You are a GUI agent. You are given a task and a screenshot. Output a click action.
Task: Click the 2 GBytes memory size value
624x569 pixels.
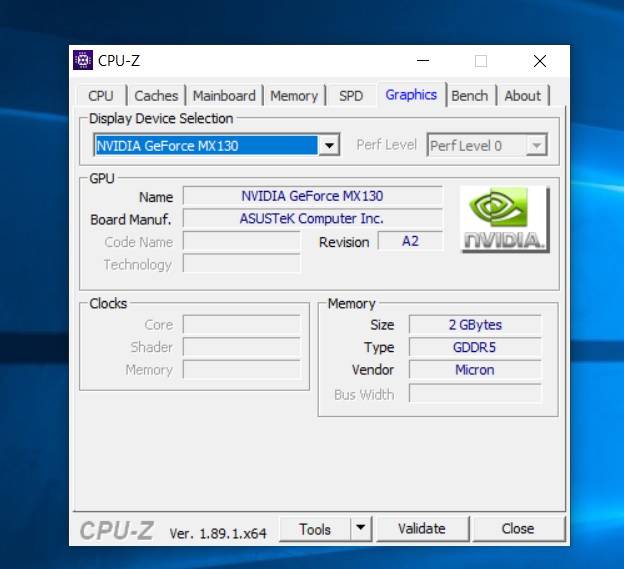475,325
